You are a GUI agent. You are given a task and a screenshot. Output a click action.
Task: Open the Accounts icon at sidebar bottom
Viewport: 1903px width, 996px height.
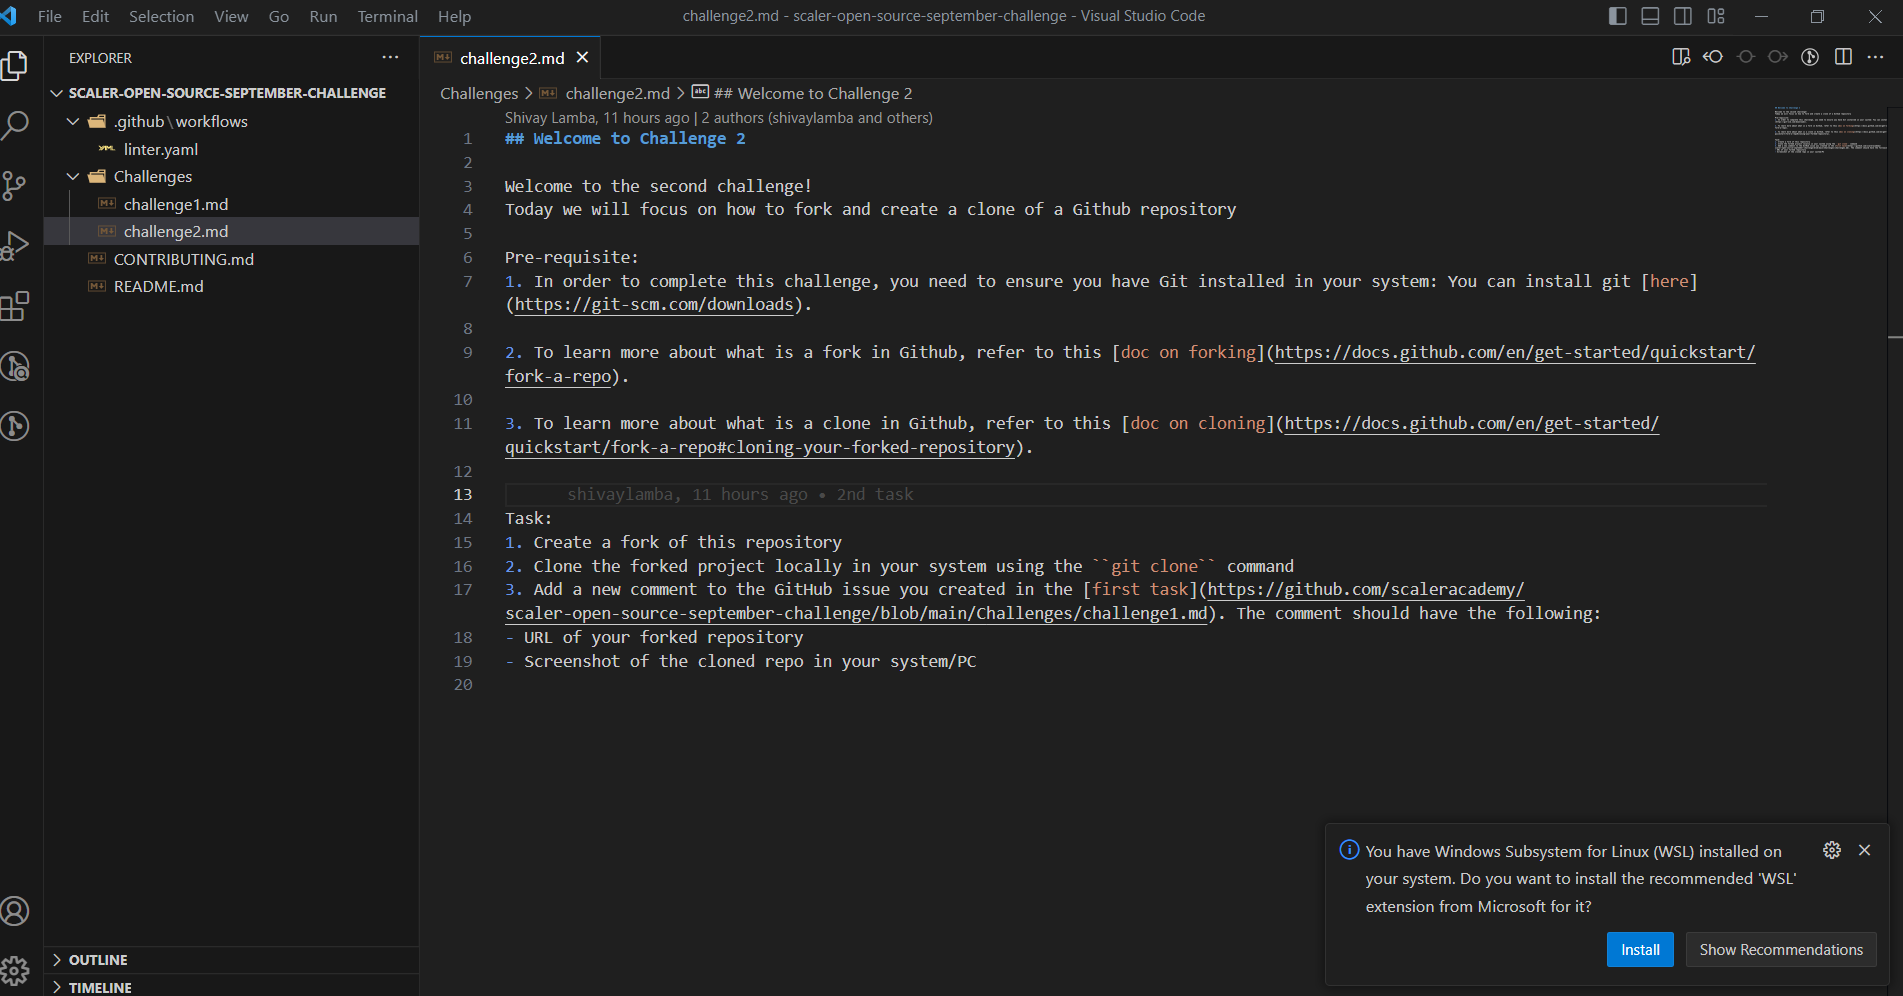click(17, 911)
